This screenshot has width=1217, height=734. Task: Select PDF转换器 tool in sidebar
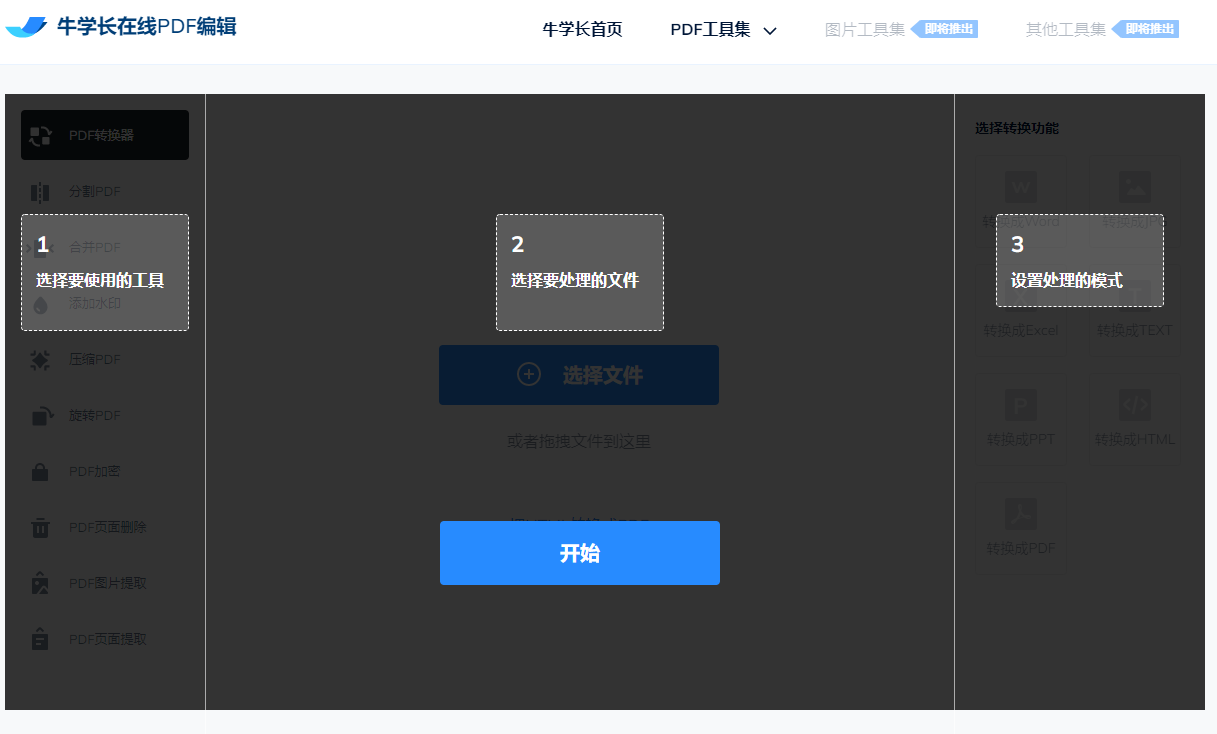105,135
